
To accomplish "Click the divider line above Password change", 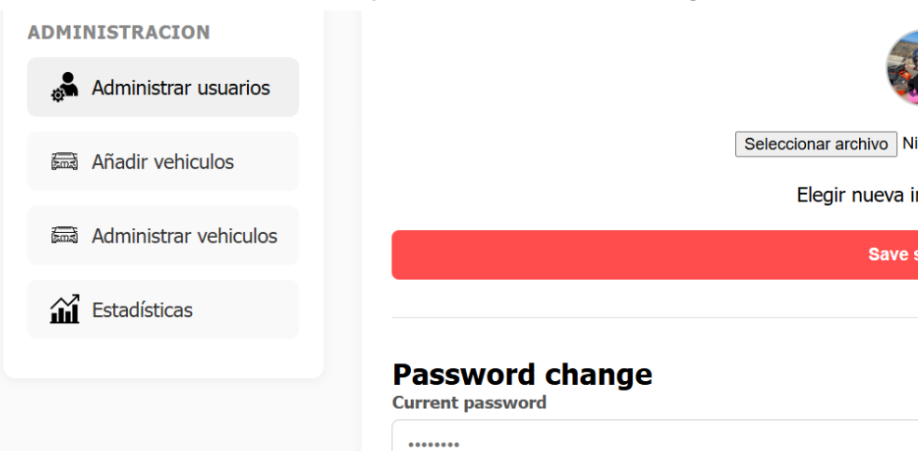I will click(654, 318).
